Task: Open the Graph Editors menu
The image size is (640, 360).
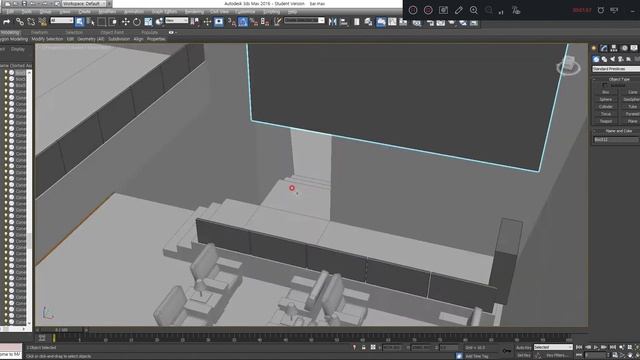Action: [x=164, y=12]
